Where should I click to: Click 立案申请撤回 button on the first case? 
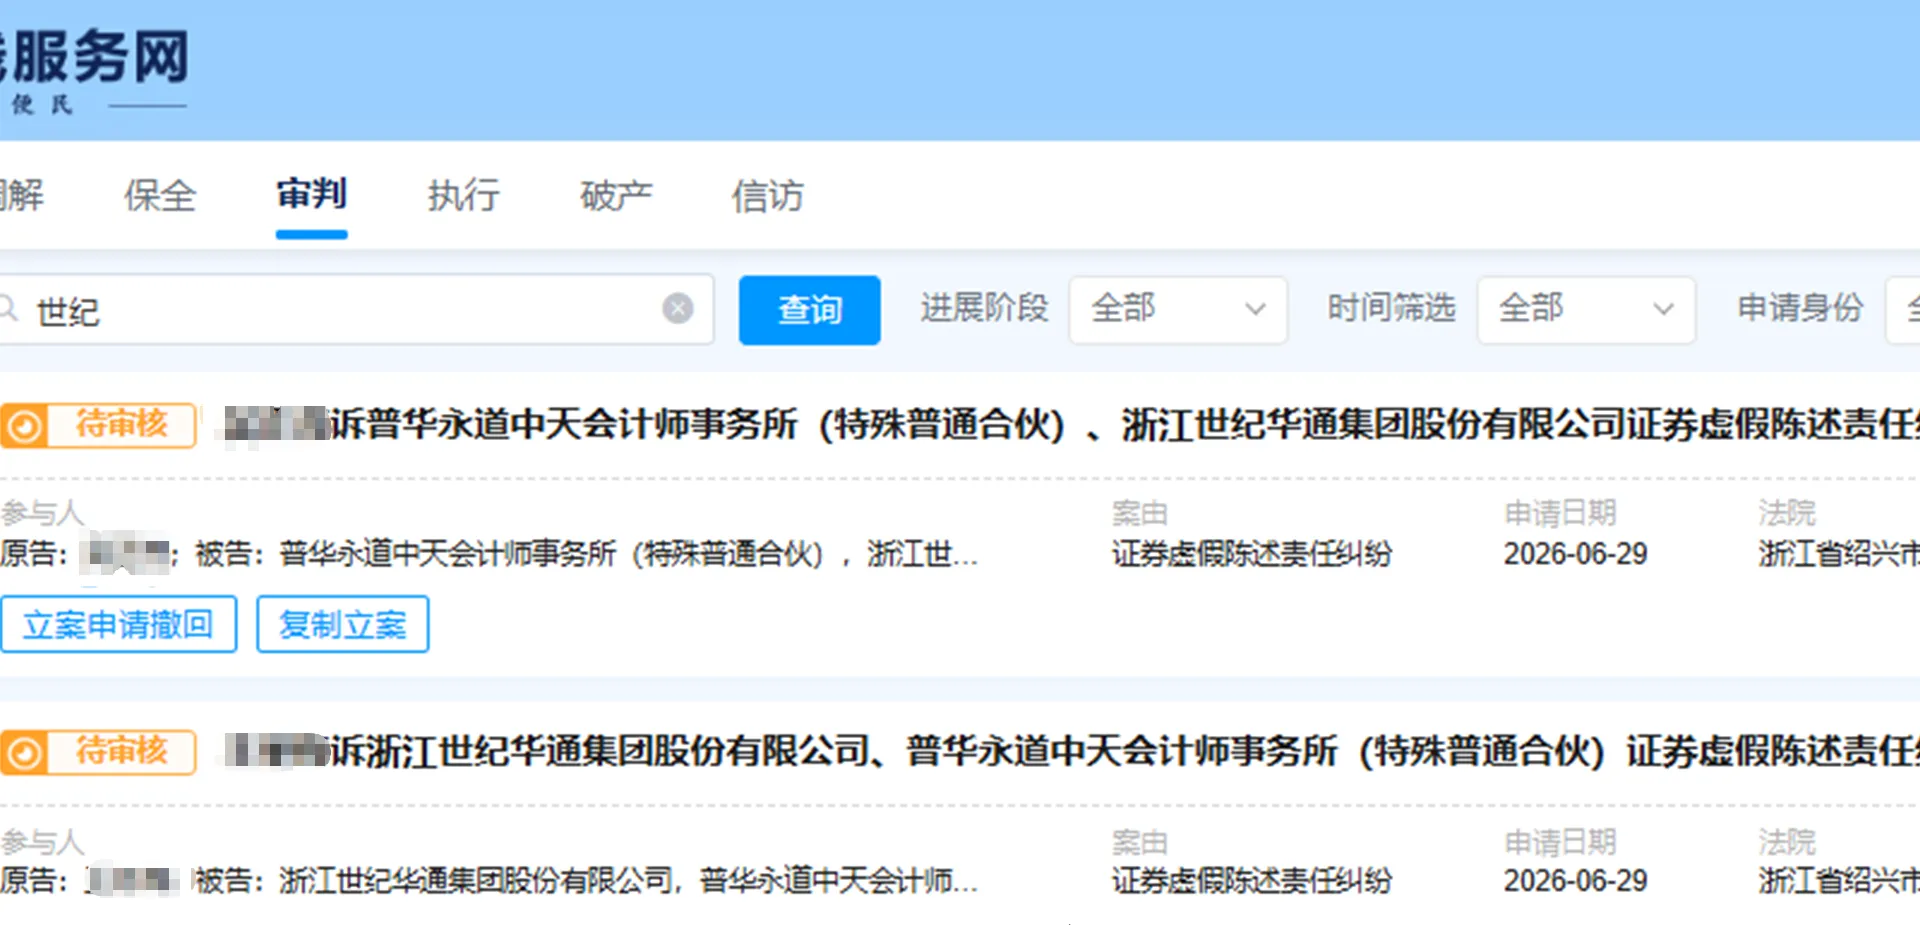(x=118, y=624)
